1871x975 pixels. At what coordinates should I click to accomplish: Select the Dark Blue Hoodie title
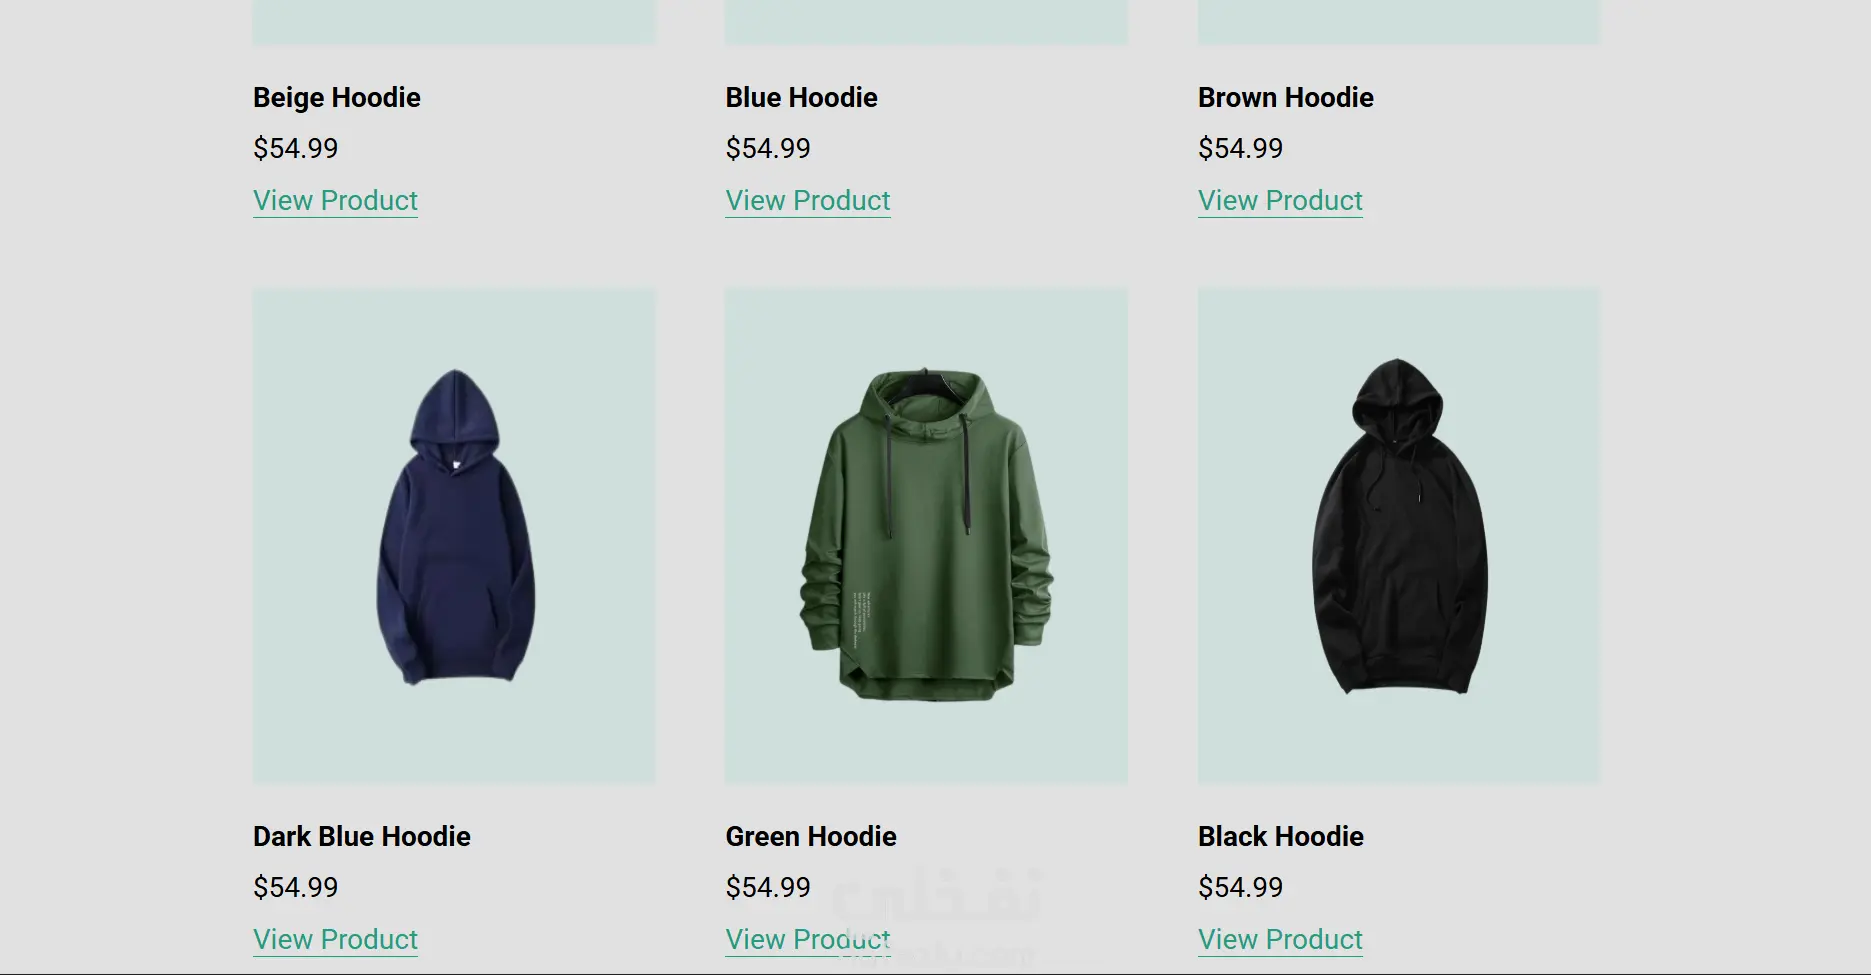click(x=362, y=836)
